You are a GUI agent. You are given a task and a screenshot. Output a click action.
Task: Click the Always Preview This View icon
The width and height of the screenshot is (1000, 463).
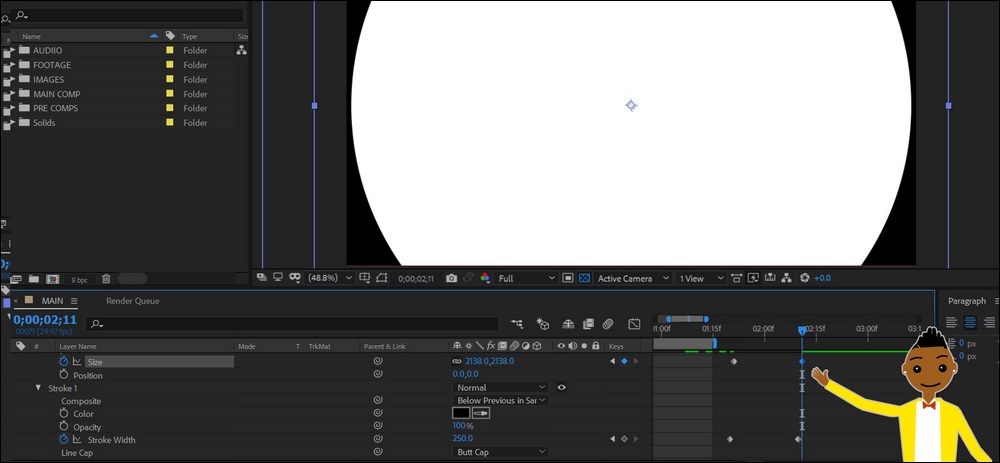[x=261, y=277]
